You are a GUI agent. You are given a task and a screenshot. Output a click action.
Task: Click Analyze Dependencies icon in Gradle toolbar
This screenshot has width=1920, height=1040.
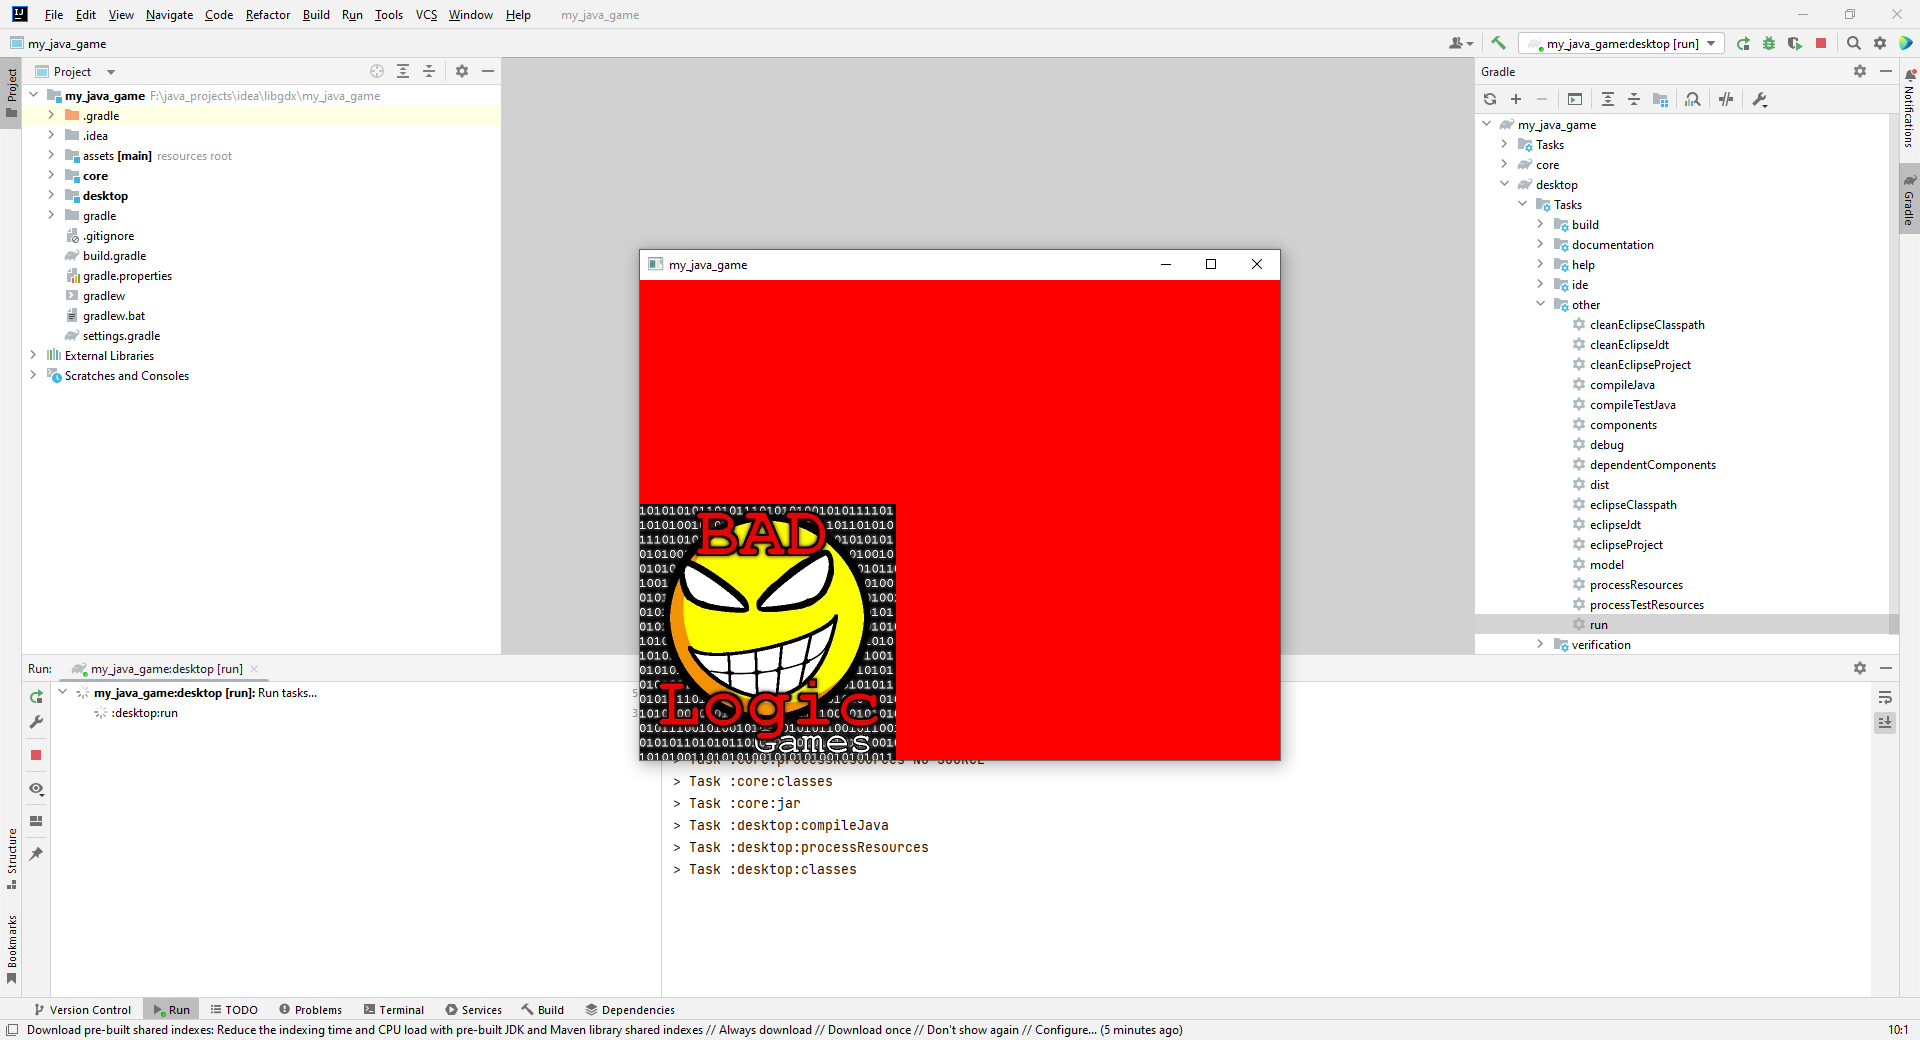click(x=1693, y=99)
